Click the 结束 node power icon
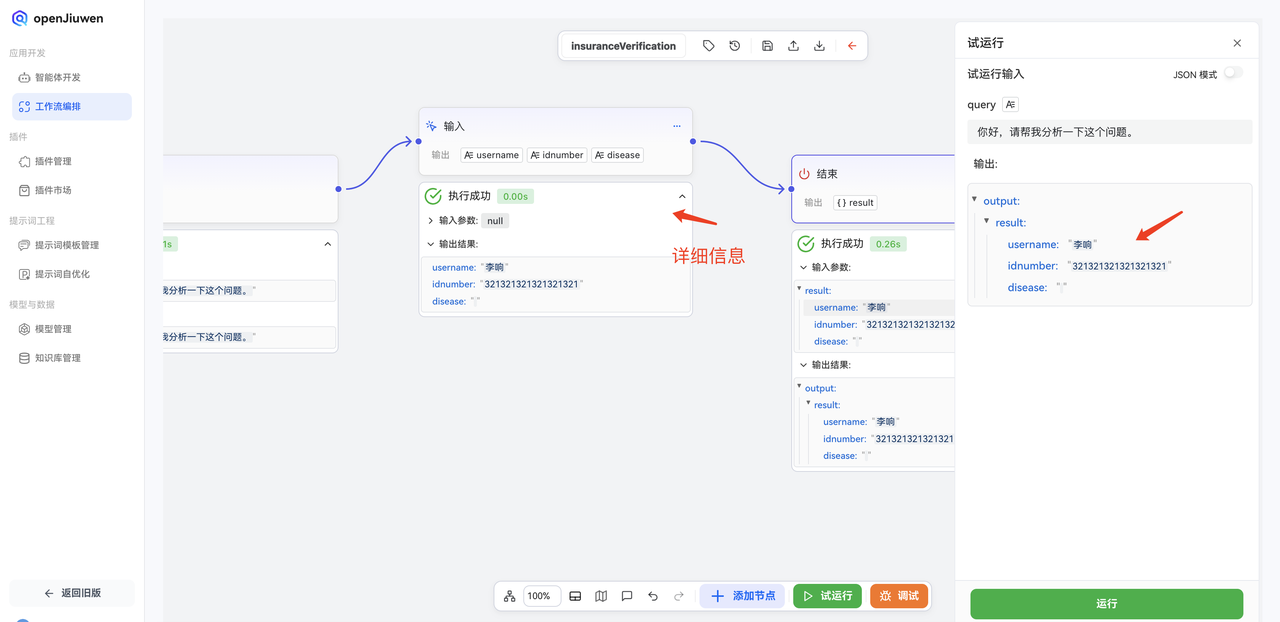Screen dimensions: 1280x622 [804, 174]
